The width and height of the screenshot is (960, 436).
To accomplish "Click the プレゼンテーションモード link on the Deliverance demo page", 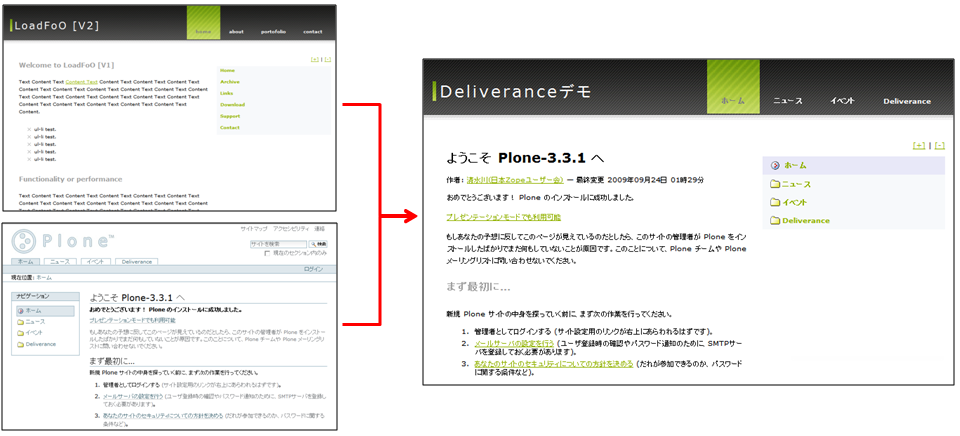I will pyautogui.click(x=504, y=217).
